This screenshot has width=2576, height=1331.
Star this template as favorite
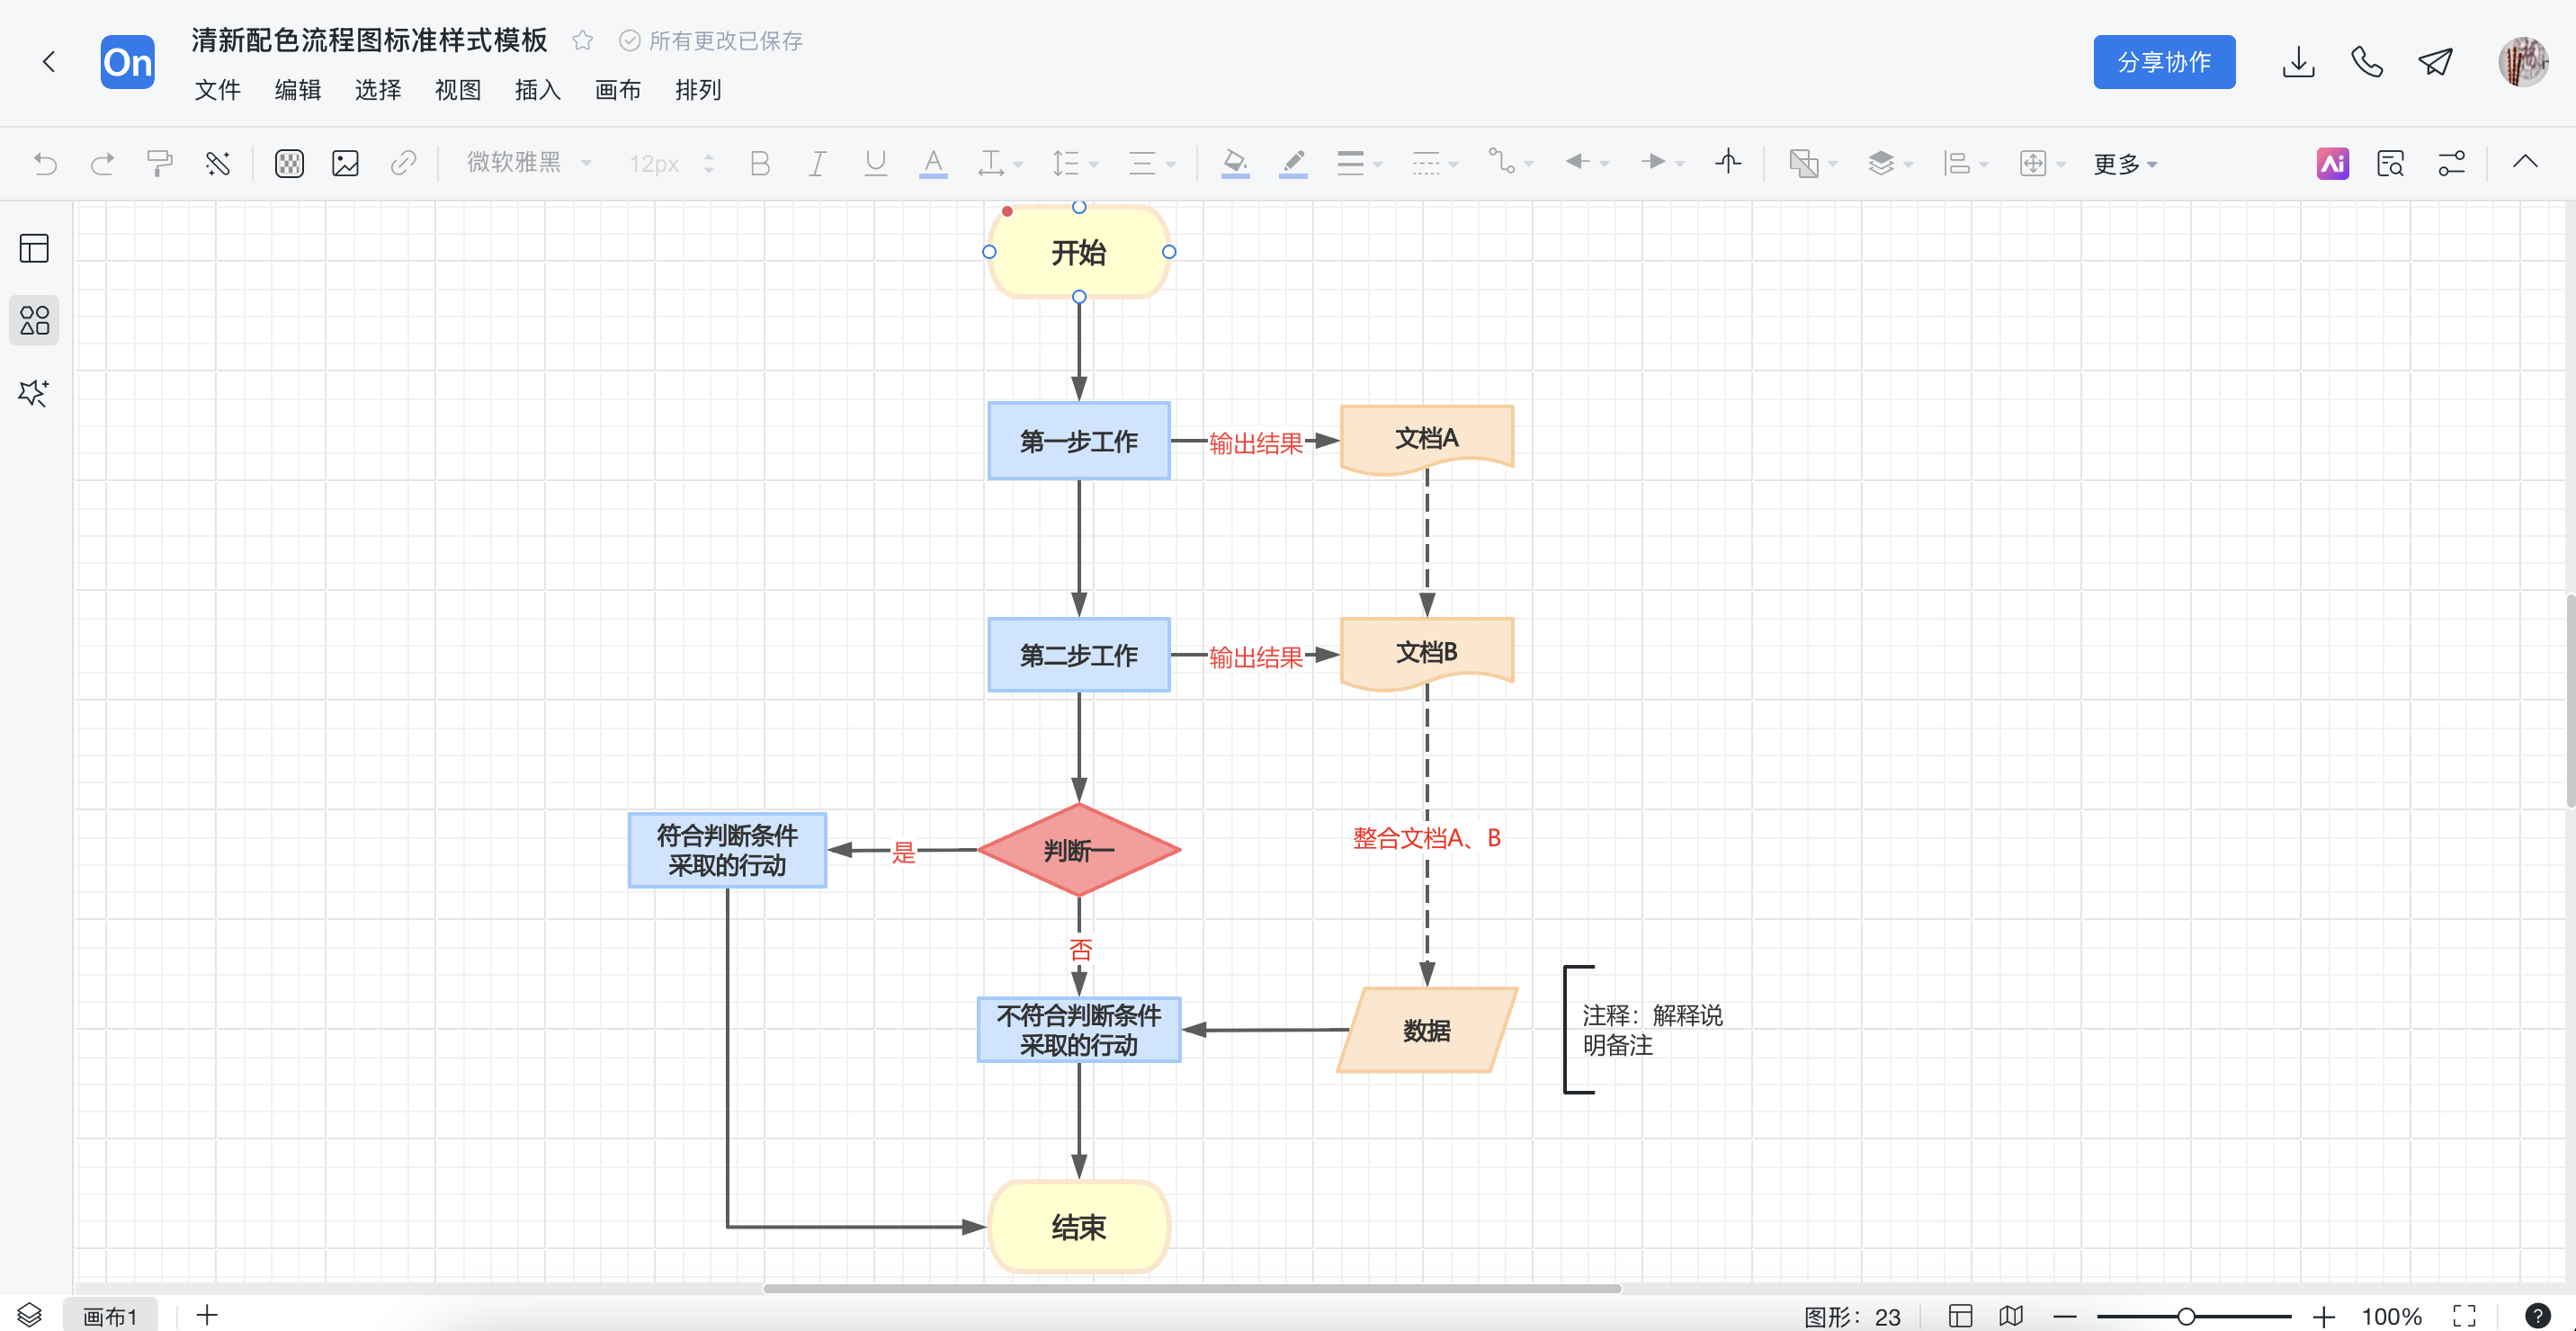click(582, 41)
